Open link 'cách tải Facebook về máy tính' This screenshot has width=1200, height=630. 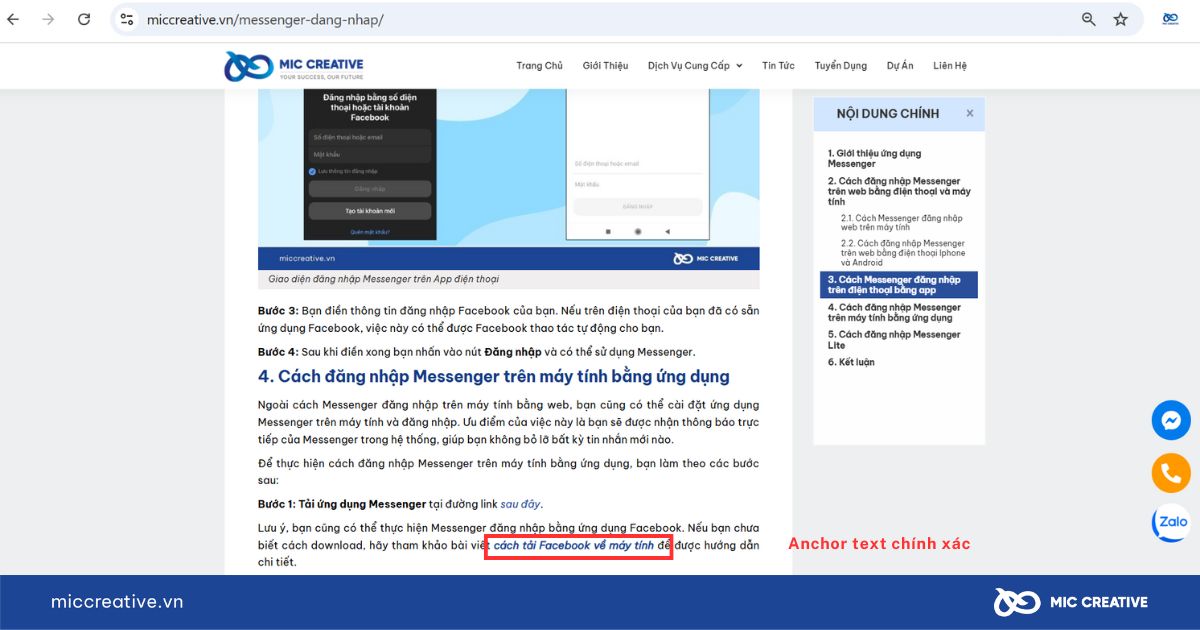point(574,546)
